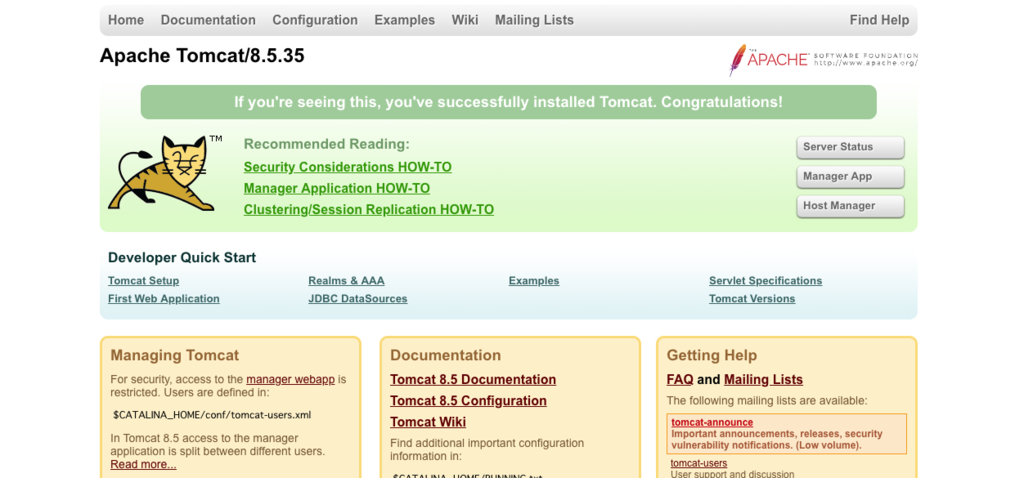Click the Apache Software Foundation feather logo
Image resolution: width=1024 pixels, height=478 pixels.
click(x=823, y=59)
